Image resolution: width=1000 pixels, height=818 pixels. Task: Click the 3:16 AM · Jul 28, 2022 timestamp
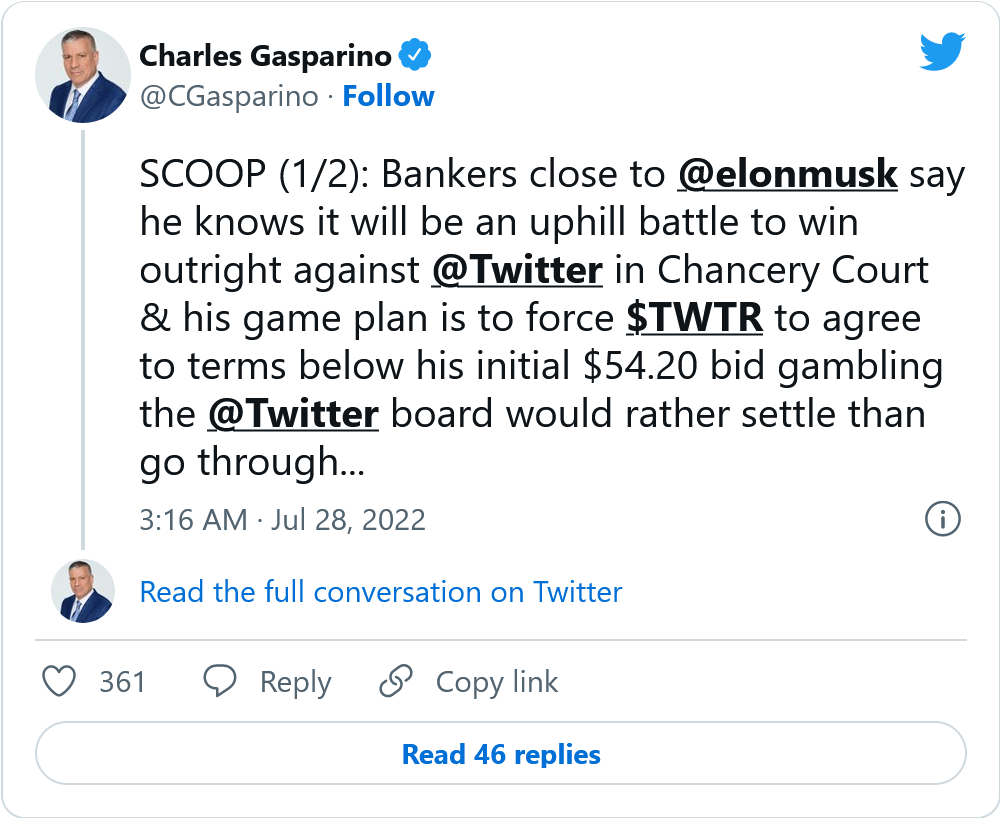[x=283, y=520]
